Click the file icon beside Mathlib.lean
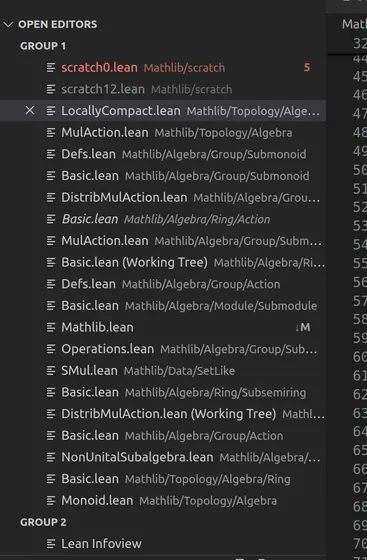The image size is (367, 560). point(51,327)
